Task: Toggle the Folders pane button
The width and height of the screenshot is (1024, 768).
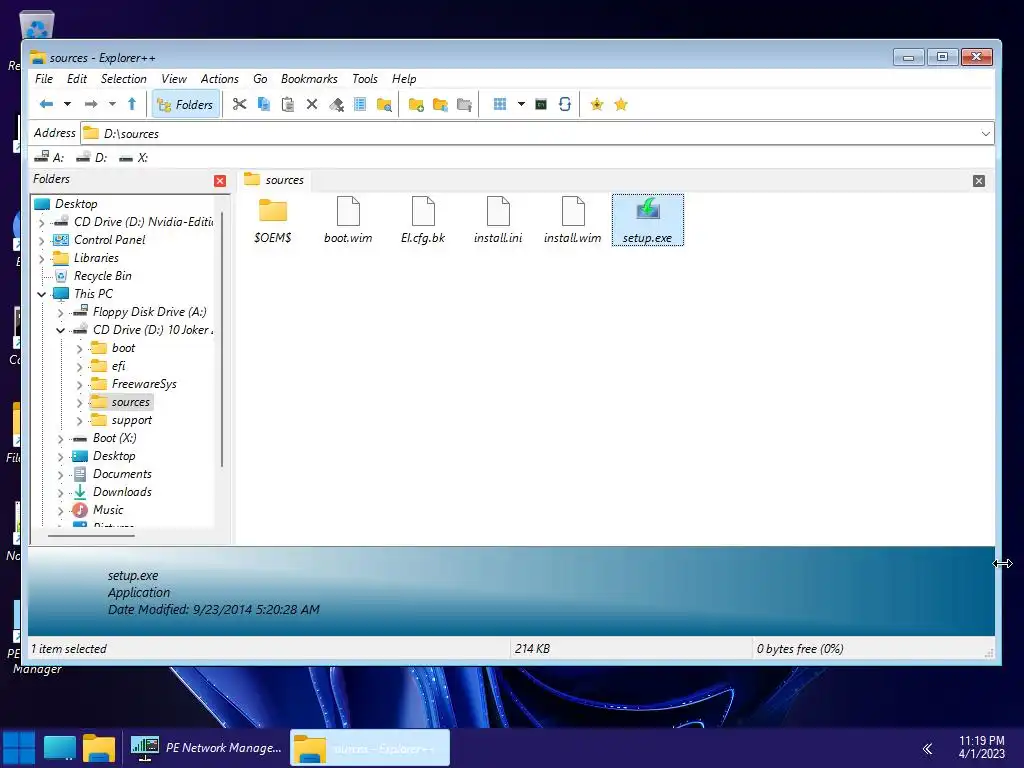Action: [186, 104]
